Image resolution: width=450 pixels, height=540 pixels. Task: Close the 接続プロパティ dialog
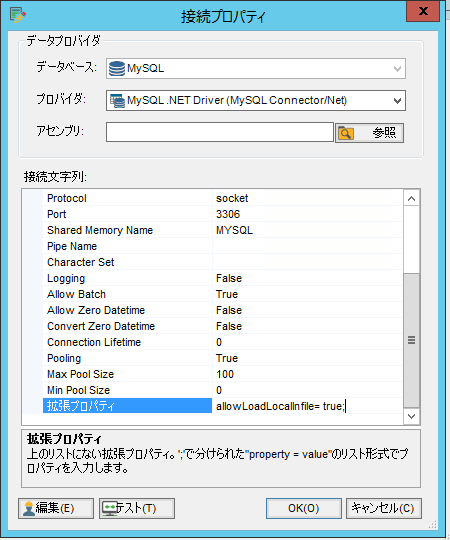pos(423,11)
